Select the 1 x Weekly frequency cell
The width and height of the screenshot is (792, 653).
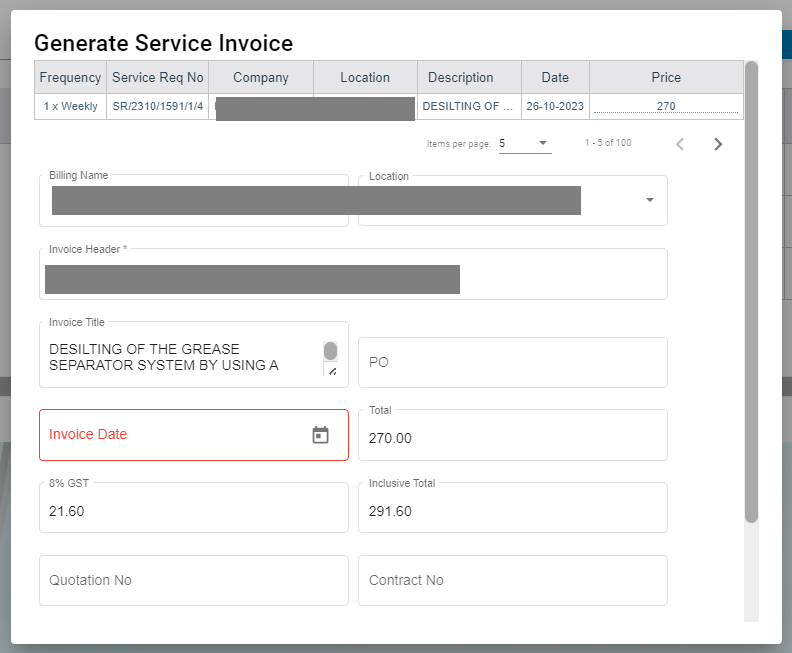coord(70,106)
